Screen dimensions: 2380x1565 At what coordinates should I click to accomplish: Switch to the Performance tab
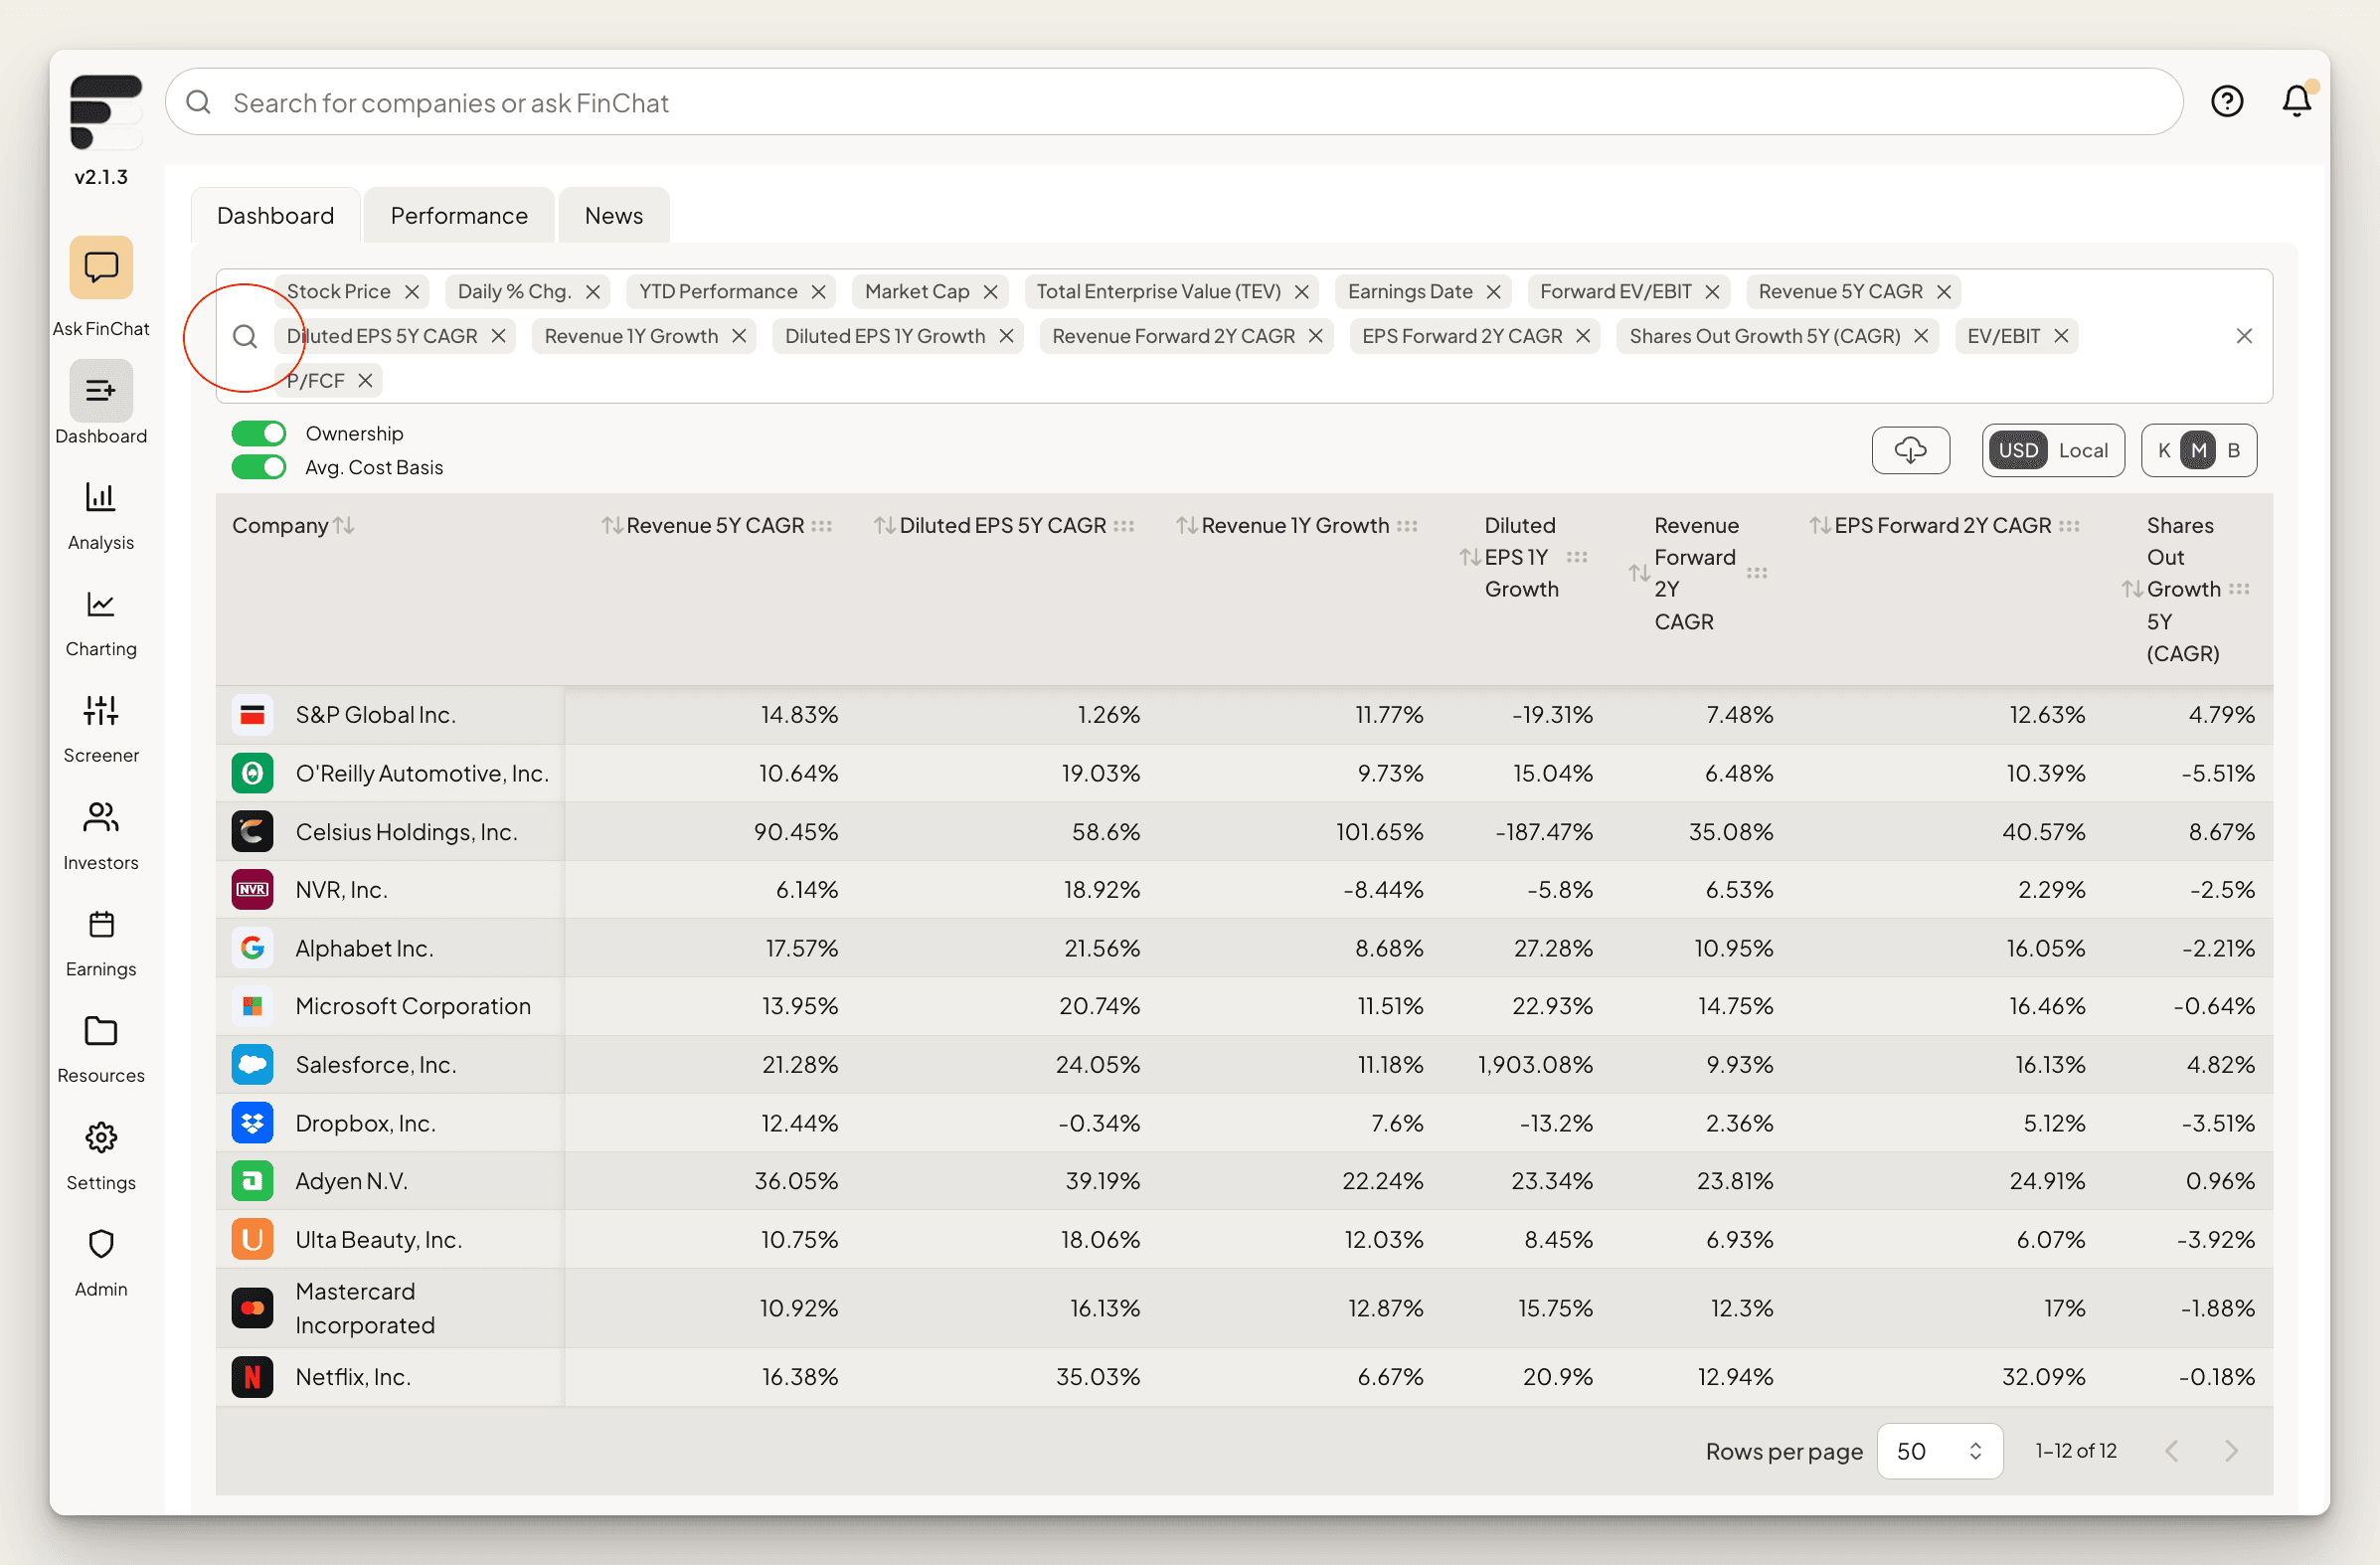[459, 215]
